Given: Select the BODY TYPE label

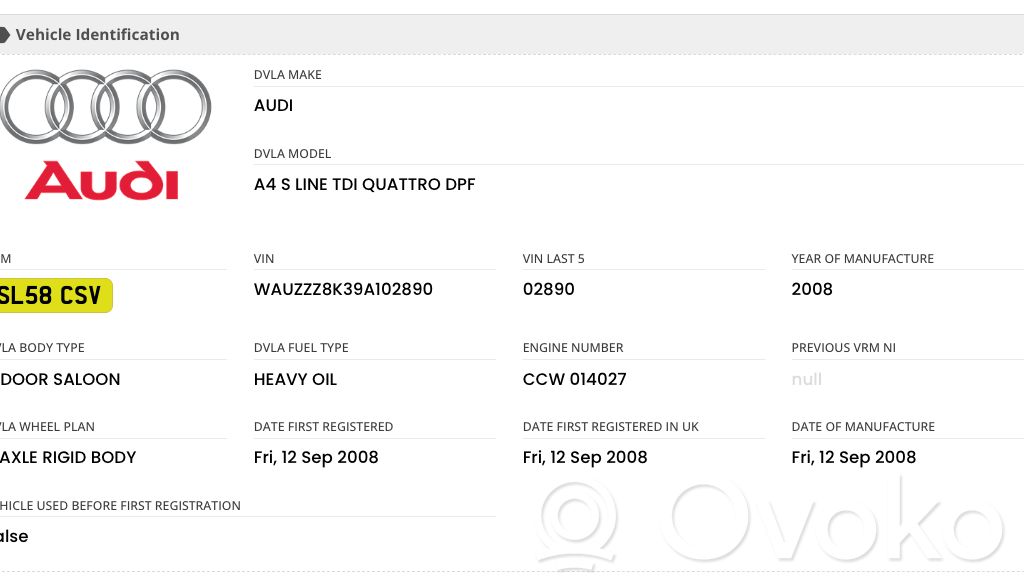Looking at the screenshot, I should 42,348.
